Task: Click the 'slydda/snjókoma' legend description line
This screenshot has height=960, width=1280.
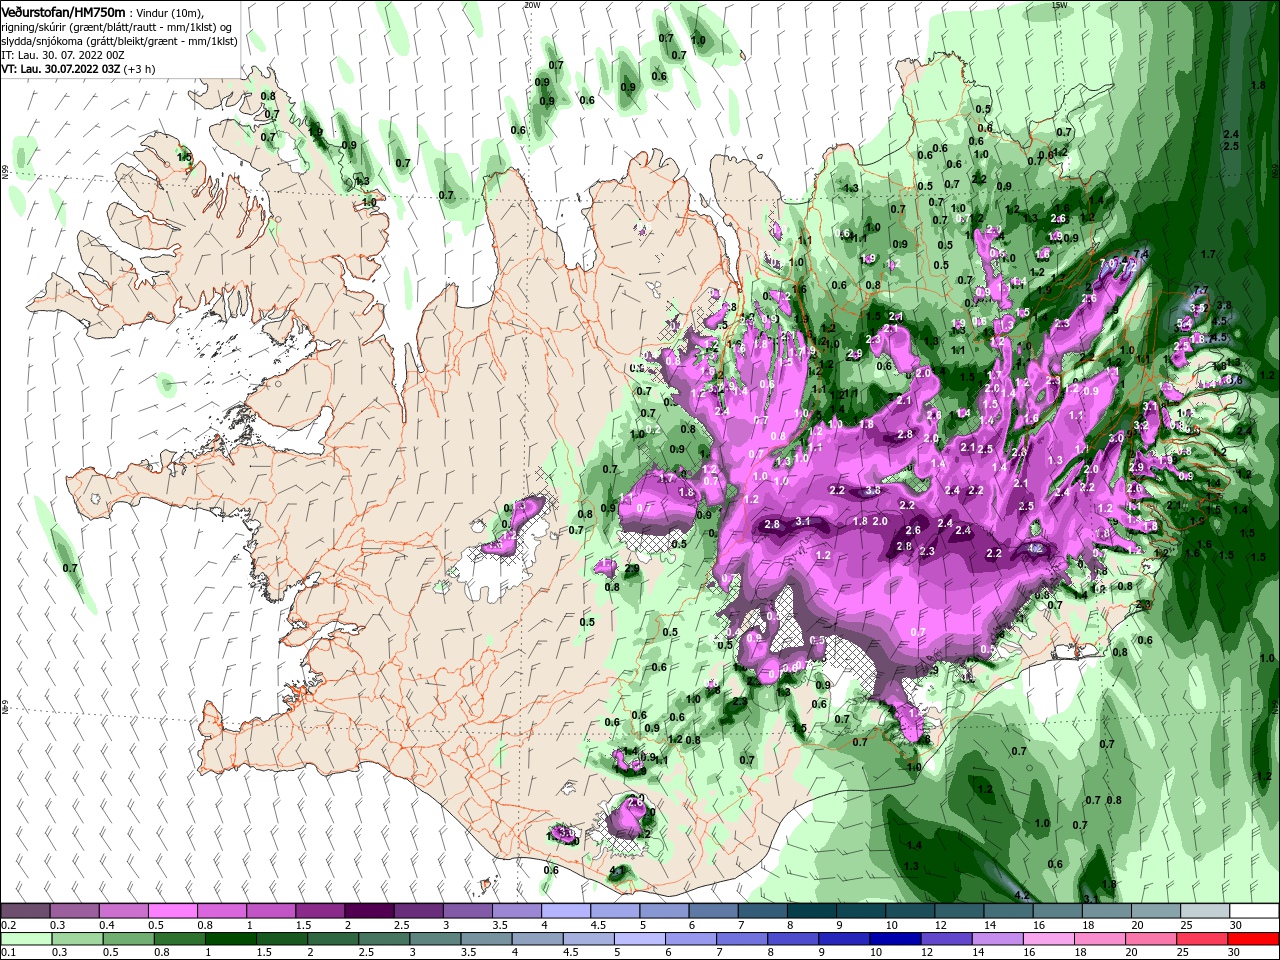Action: [x=119, y=41]
